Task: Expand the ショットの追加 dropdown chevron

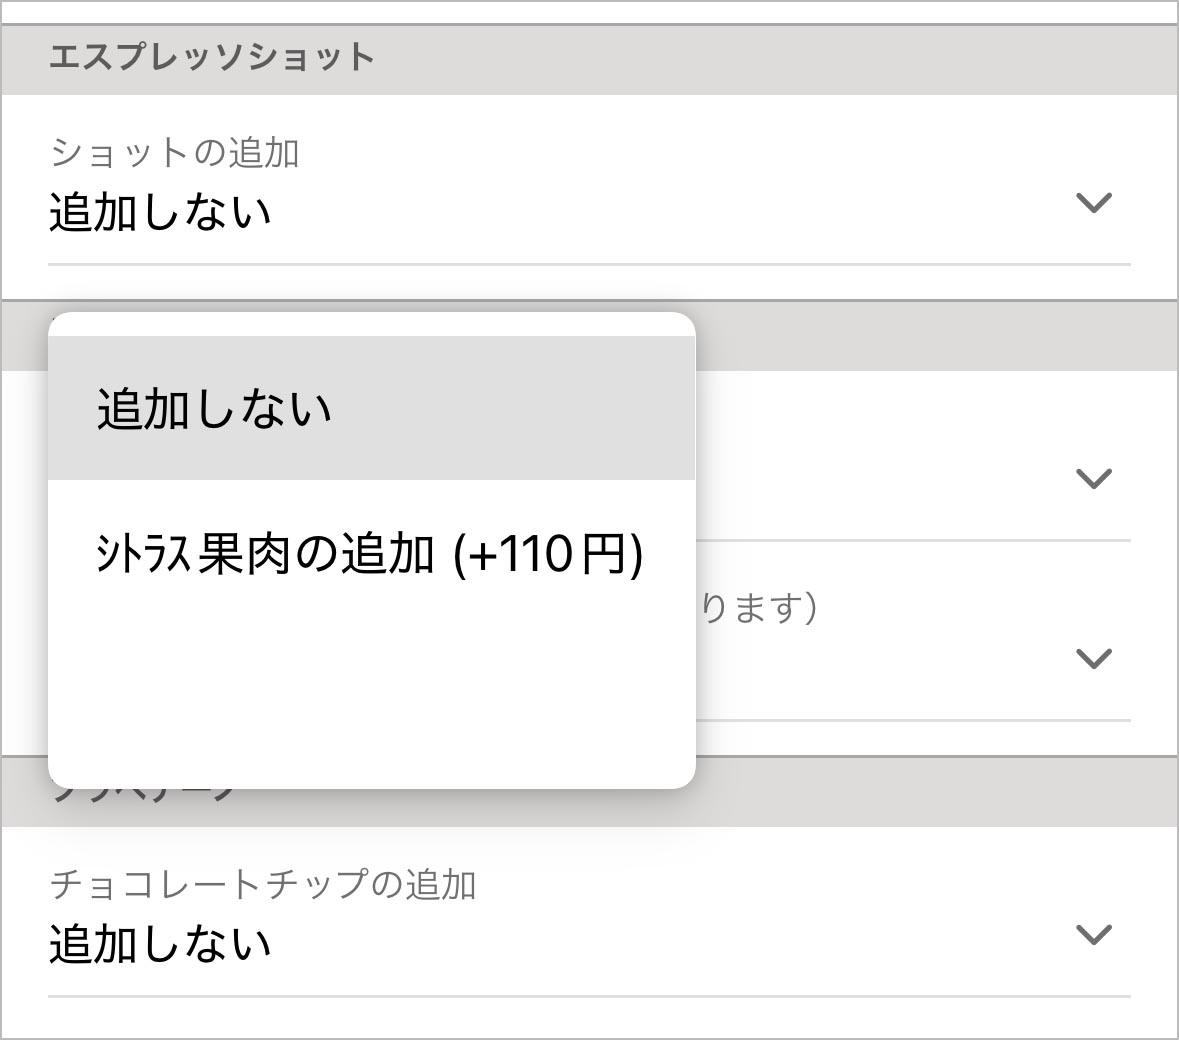Action: [1093, 203]
